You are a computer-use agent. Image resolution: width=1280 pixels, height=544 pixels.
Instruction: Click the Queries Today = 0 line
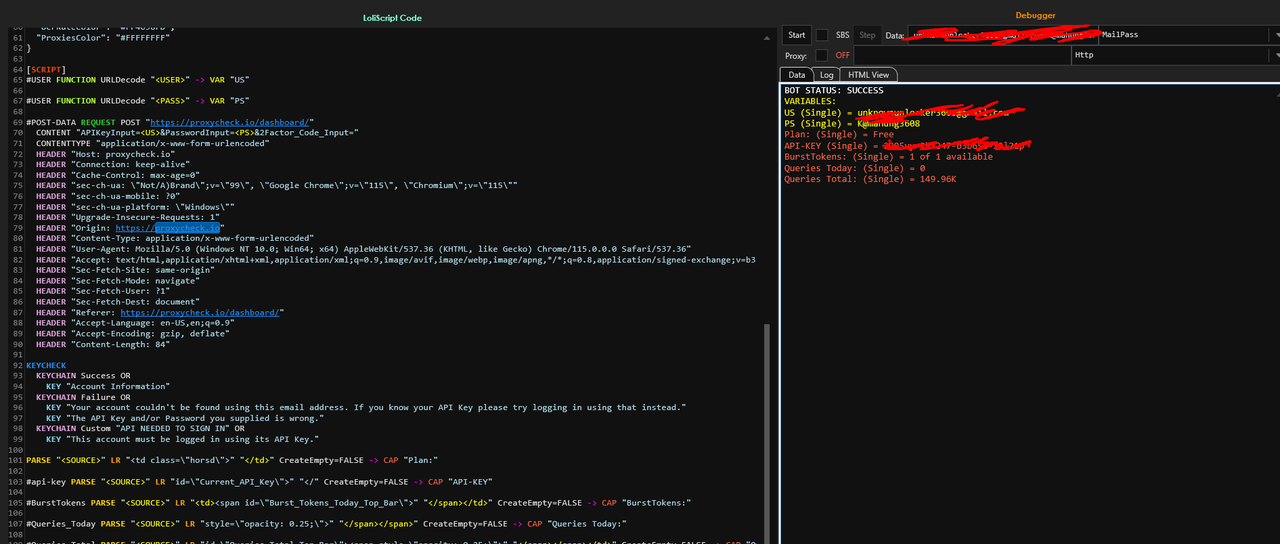(x=854, y=168)
